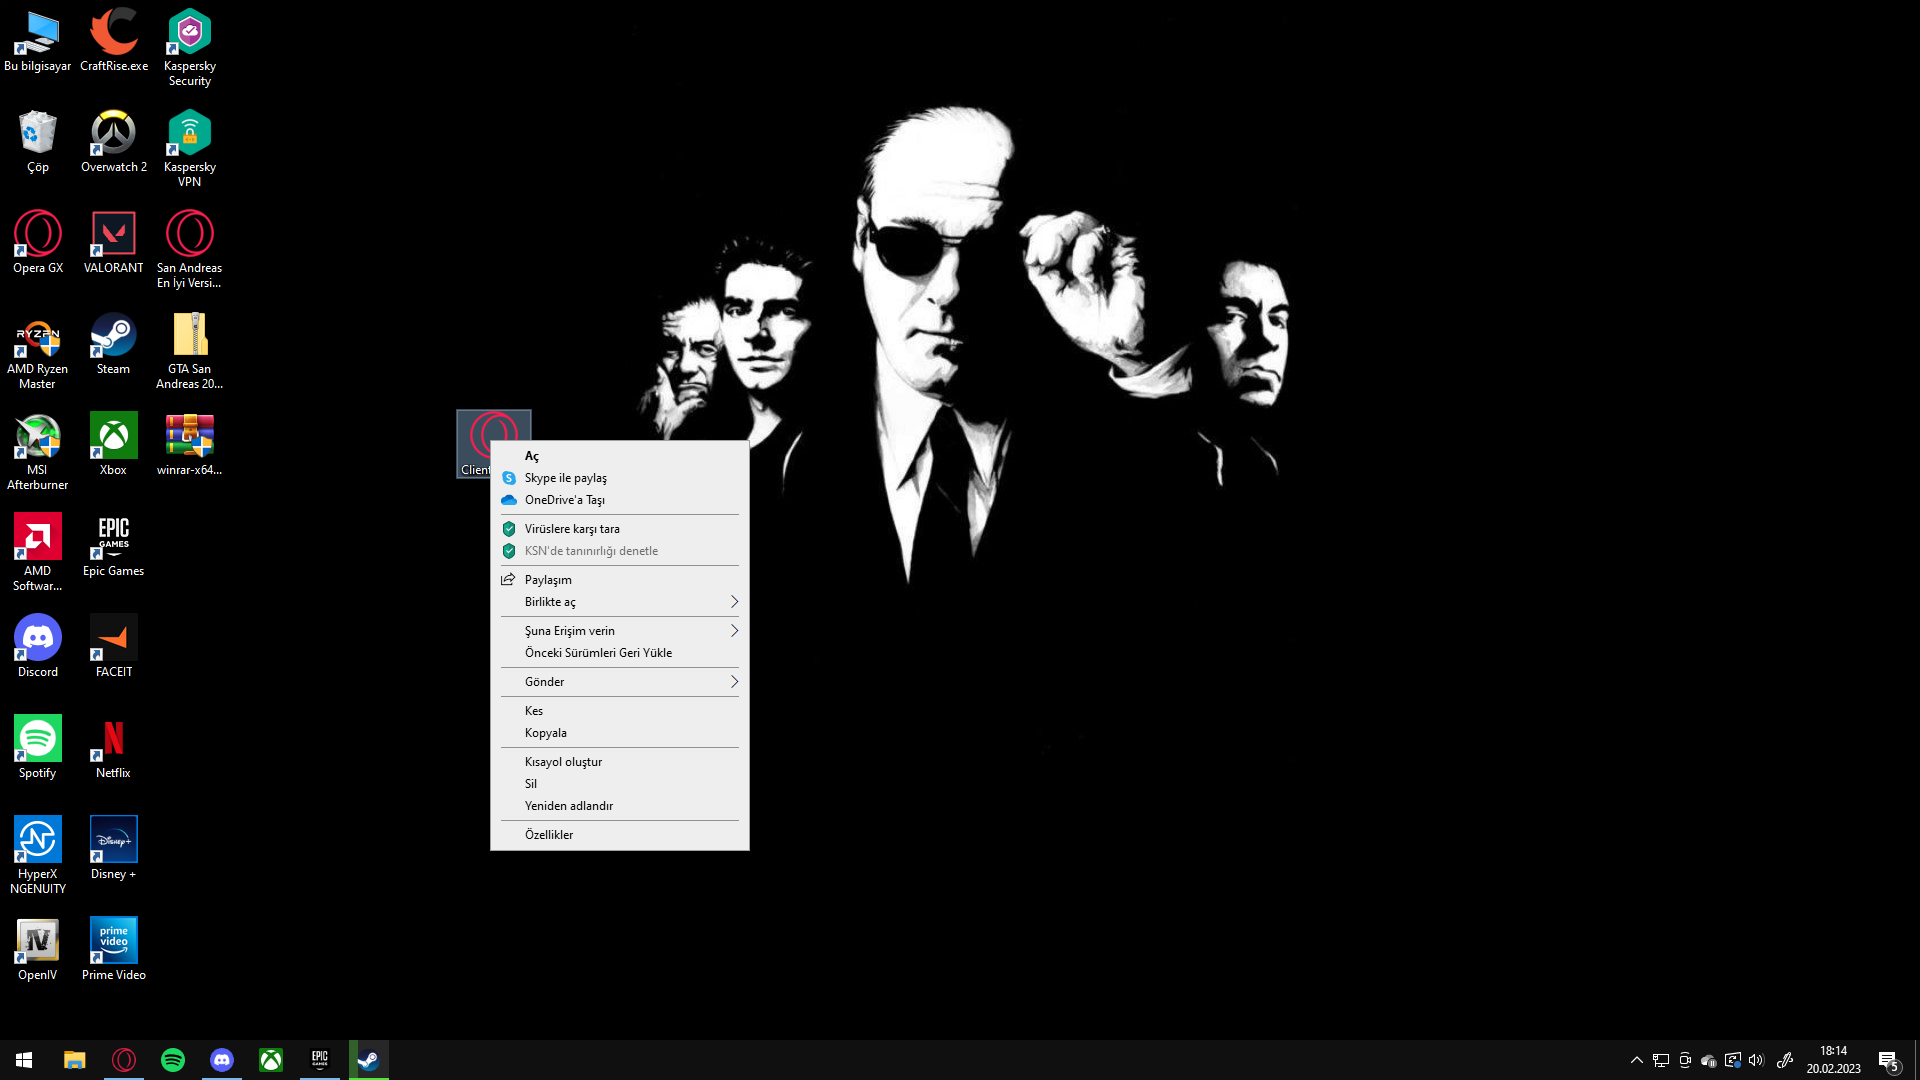Select Virüslere karşı tara menu entry
The image size is (1920, 1080).
point(572,529)
